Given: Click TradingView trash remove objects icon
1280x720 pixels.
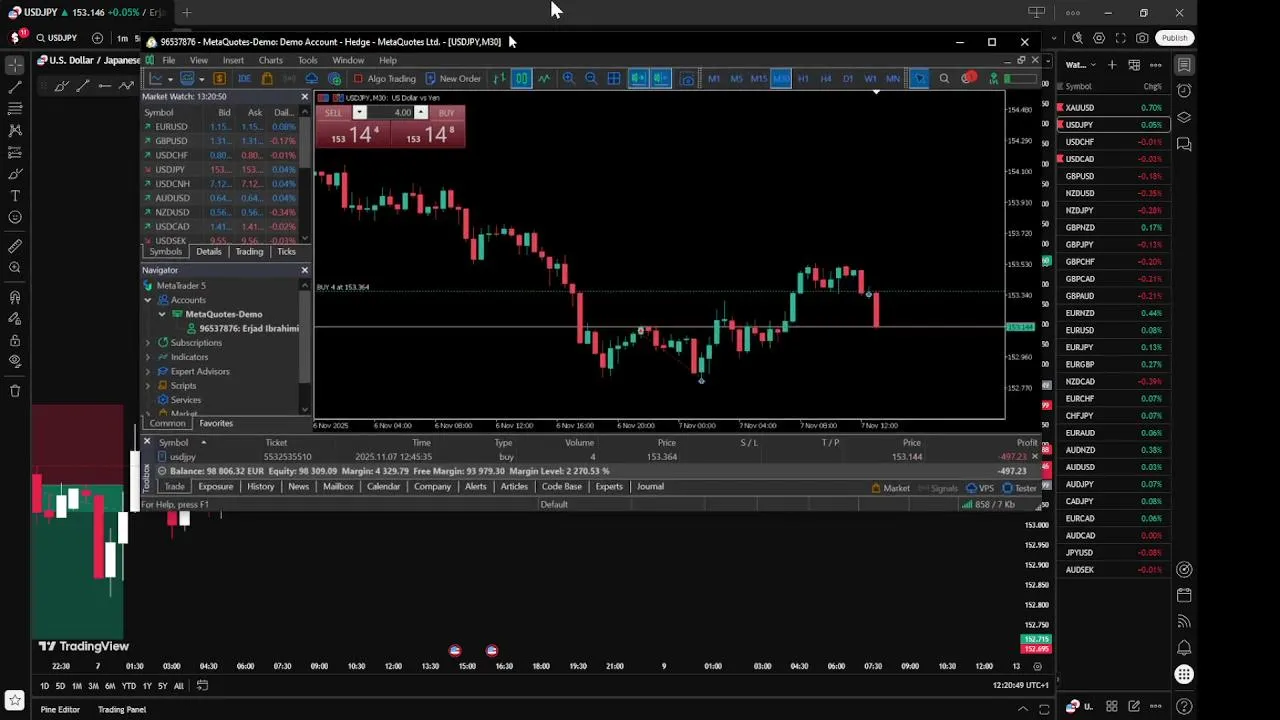Looking at the screenshot, I should point(14,391).
